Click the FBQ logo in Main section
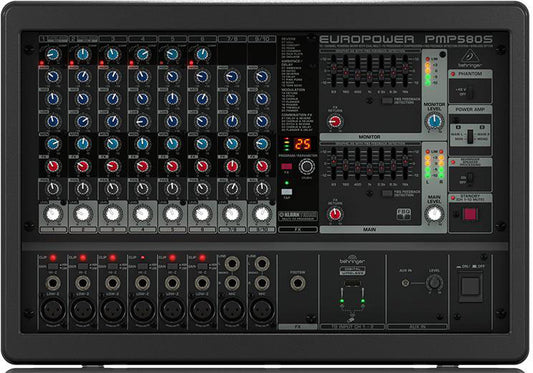 pos(403,214)
